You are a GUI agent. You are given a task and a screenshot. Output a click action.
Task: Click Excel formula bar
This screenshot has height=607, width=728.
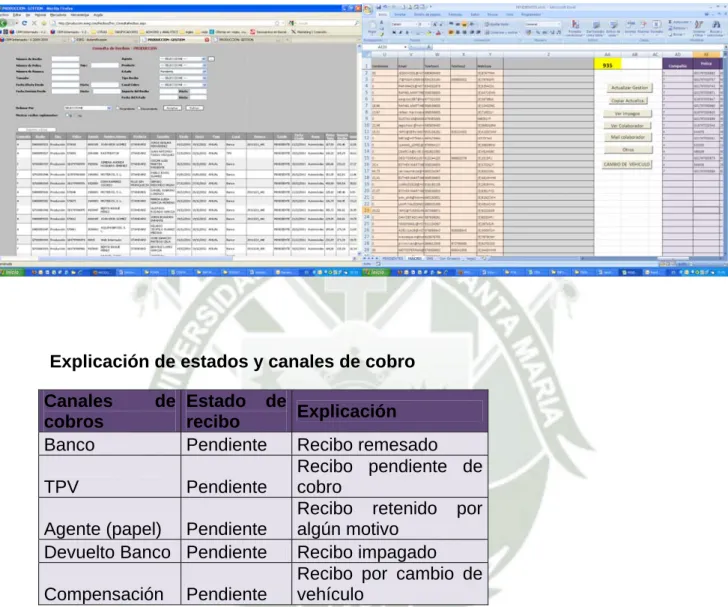pos(576,47)
